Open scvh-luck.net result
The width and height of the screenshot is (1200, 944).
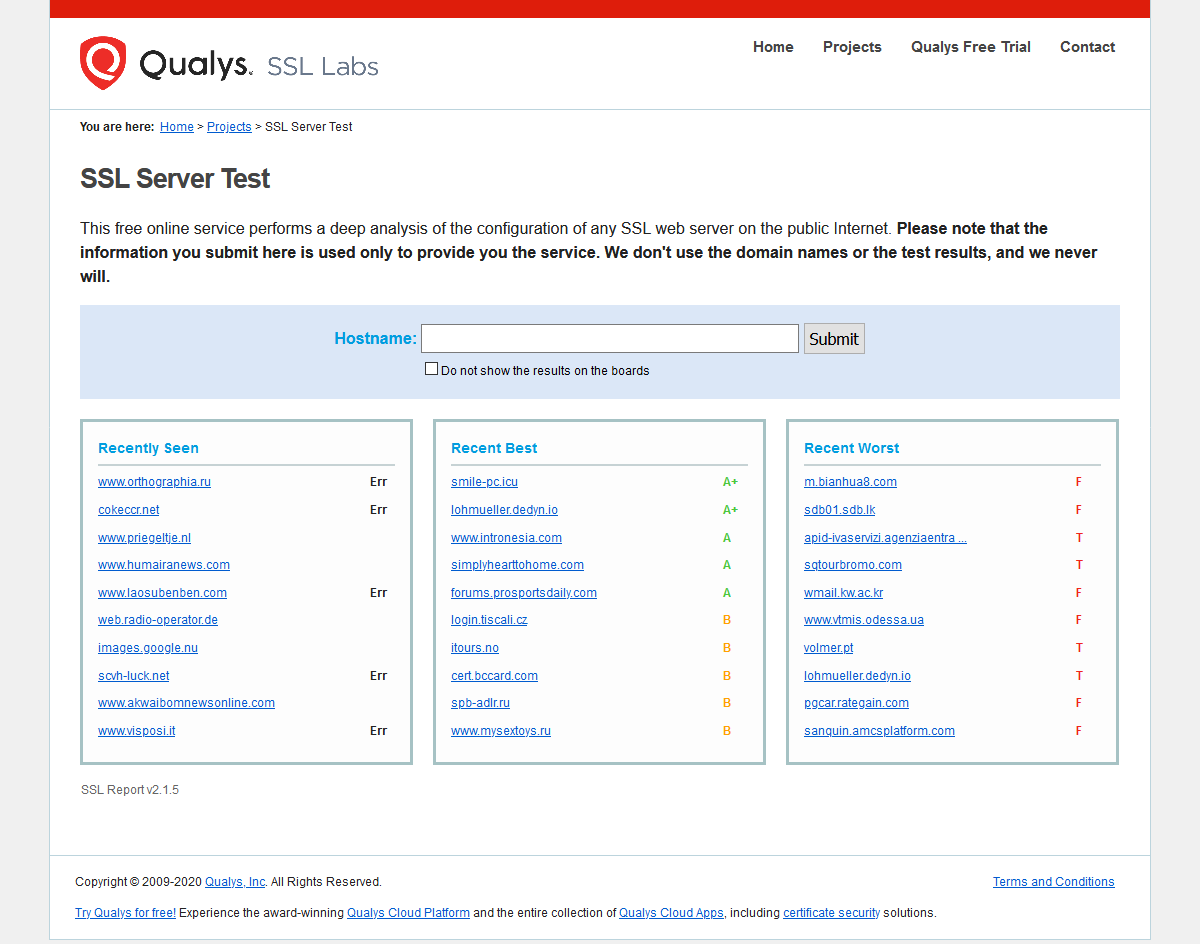tap(134, 676)
